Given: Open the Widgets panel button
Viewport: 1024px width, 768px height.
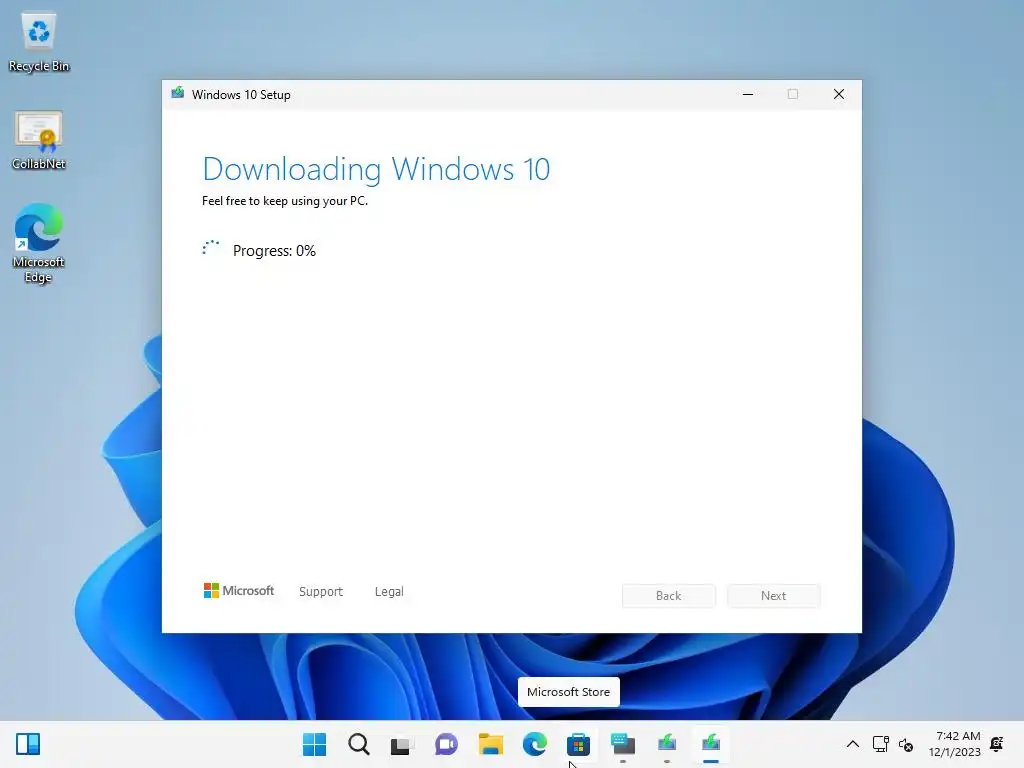Looking at the screenshot, I should click(28, 744).
